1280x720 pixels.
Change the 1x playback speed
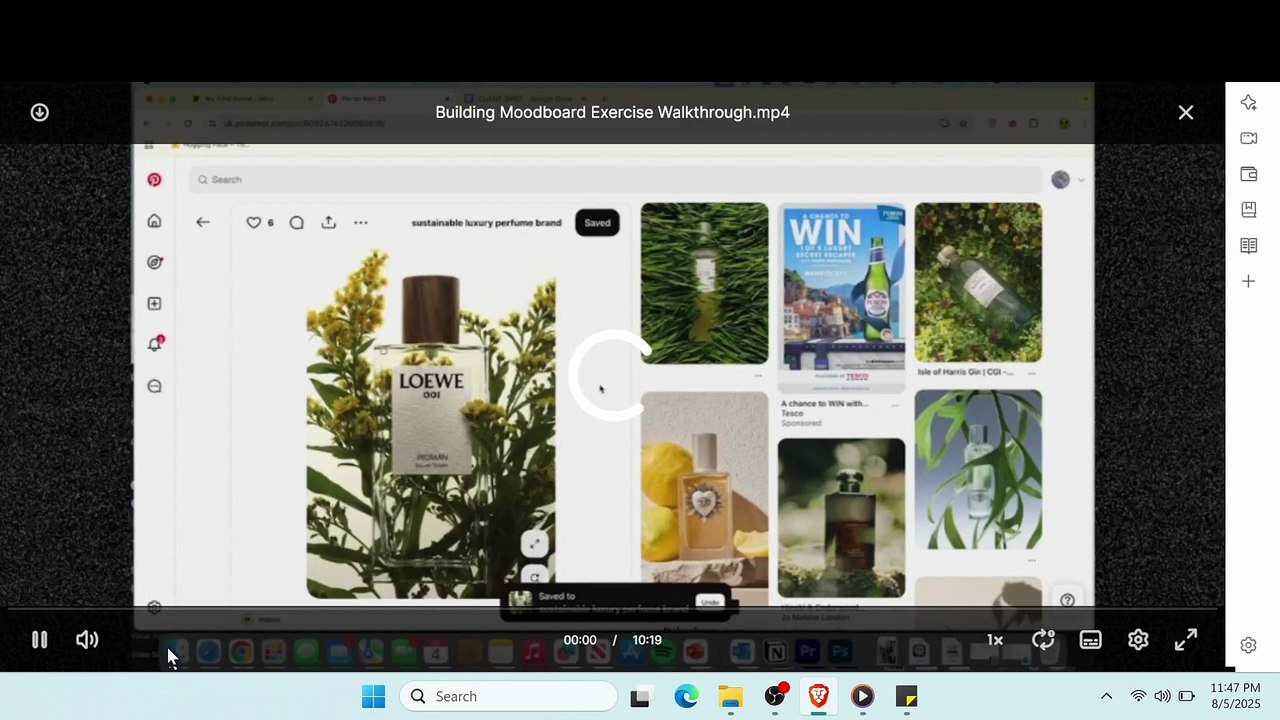coord(995,640)
